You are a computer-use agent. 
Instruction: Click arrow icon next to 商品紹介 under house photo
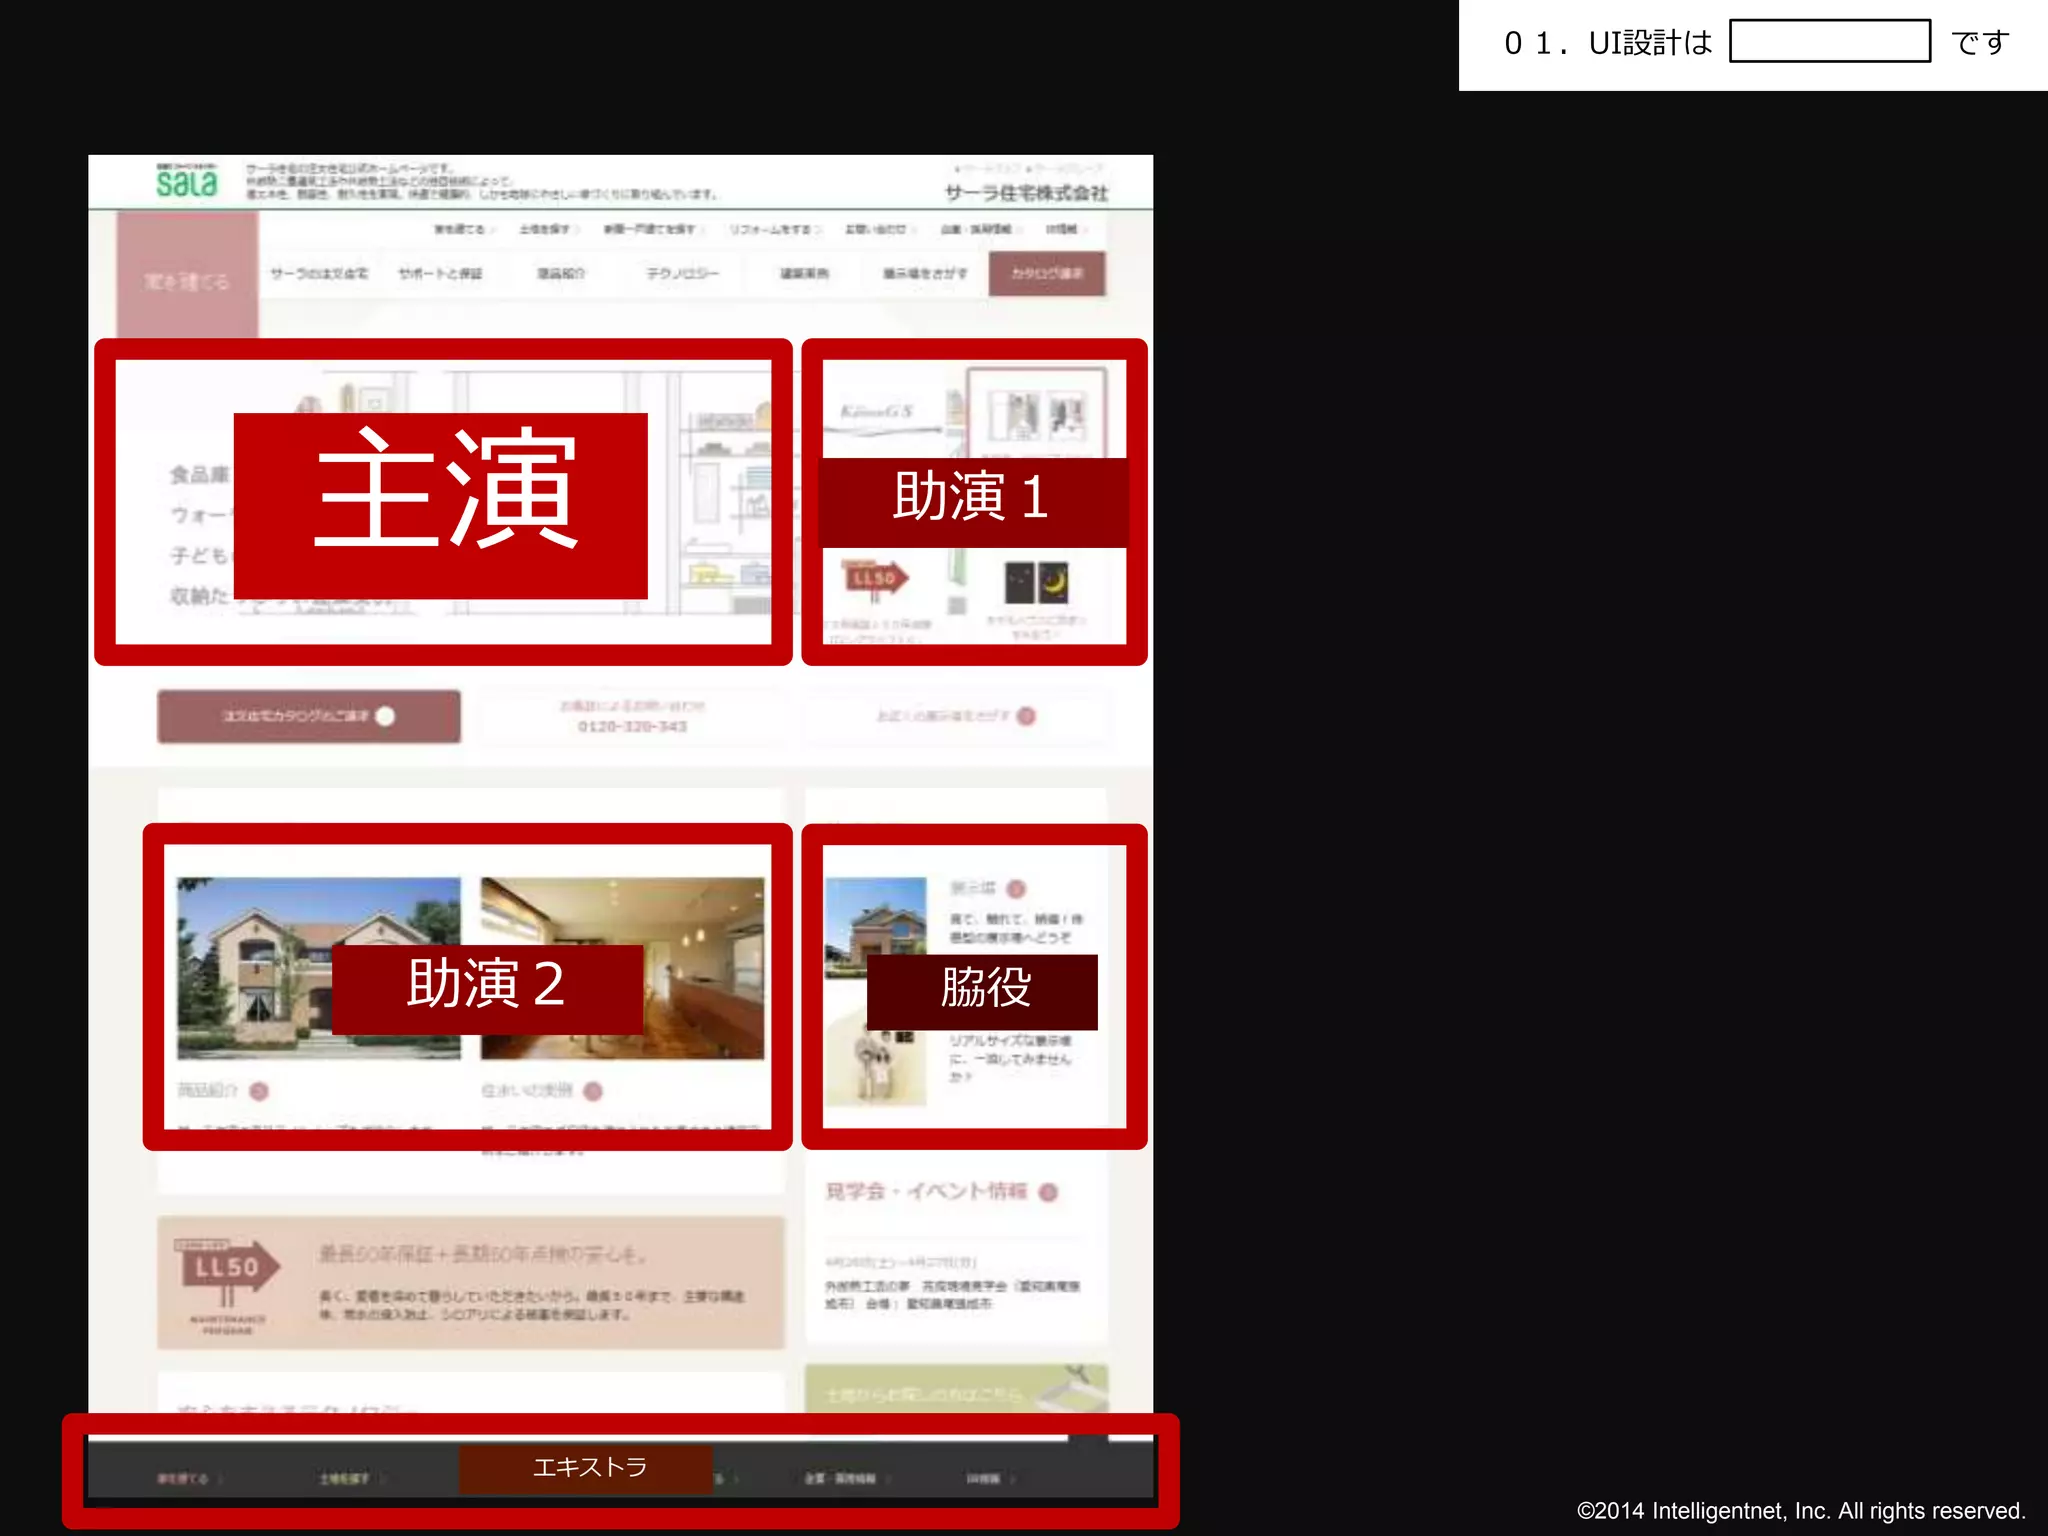259,1091
